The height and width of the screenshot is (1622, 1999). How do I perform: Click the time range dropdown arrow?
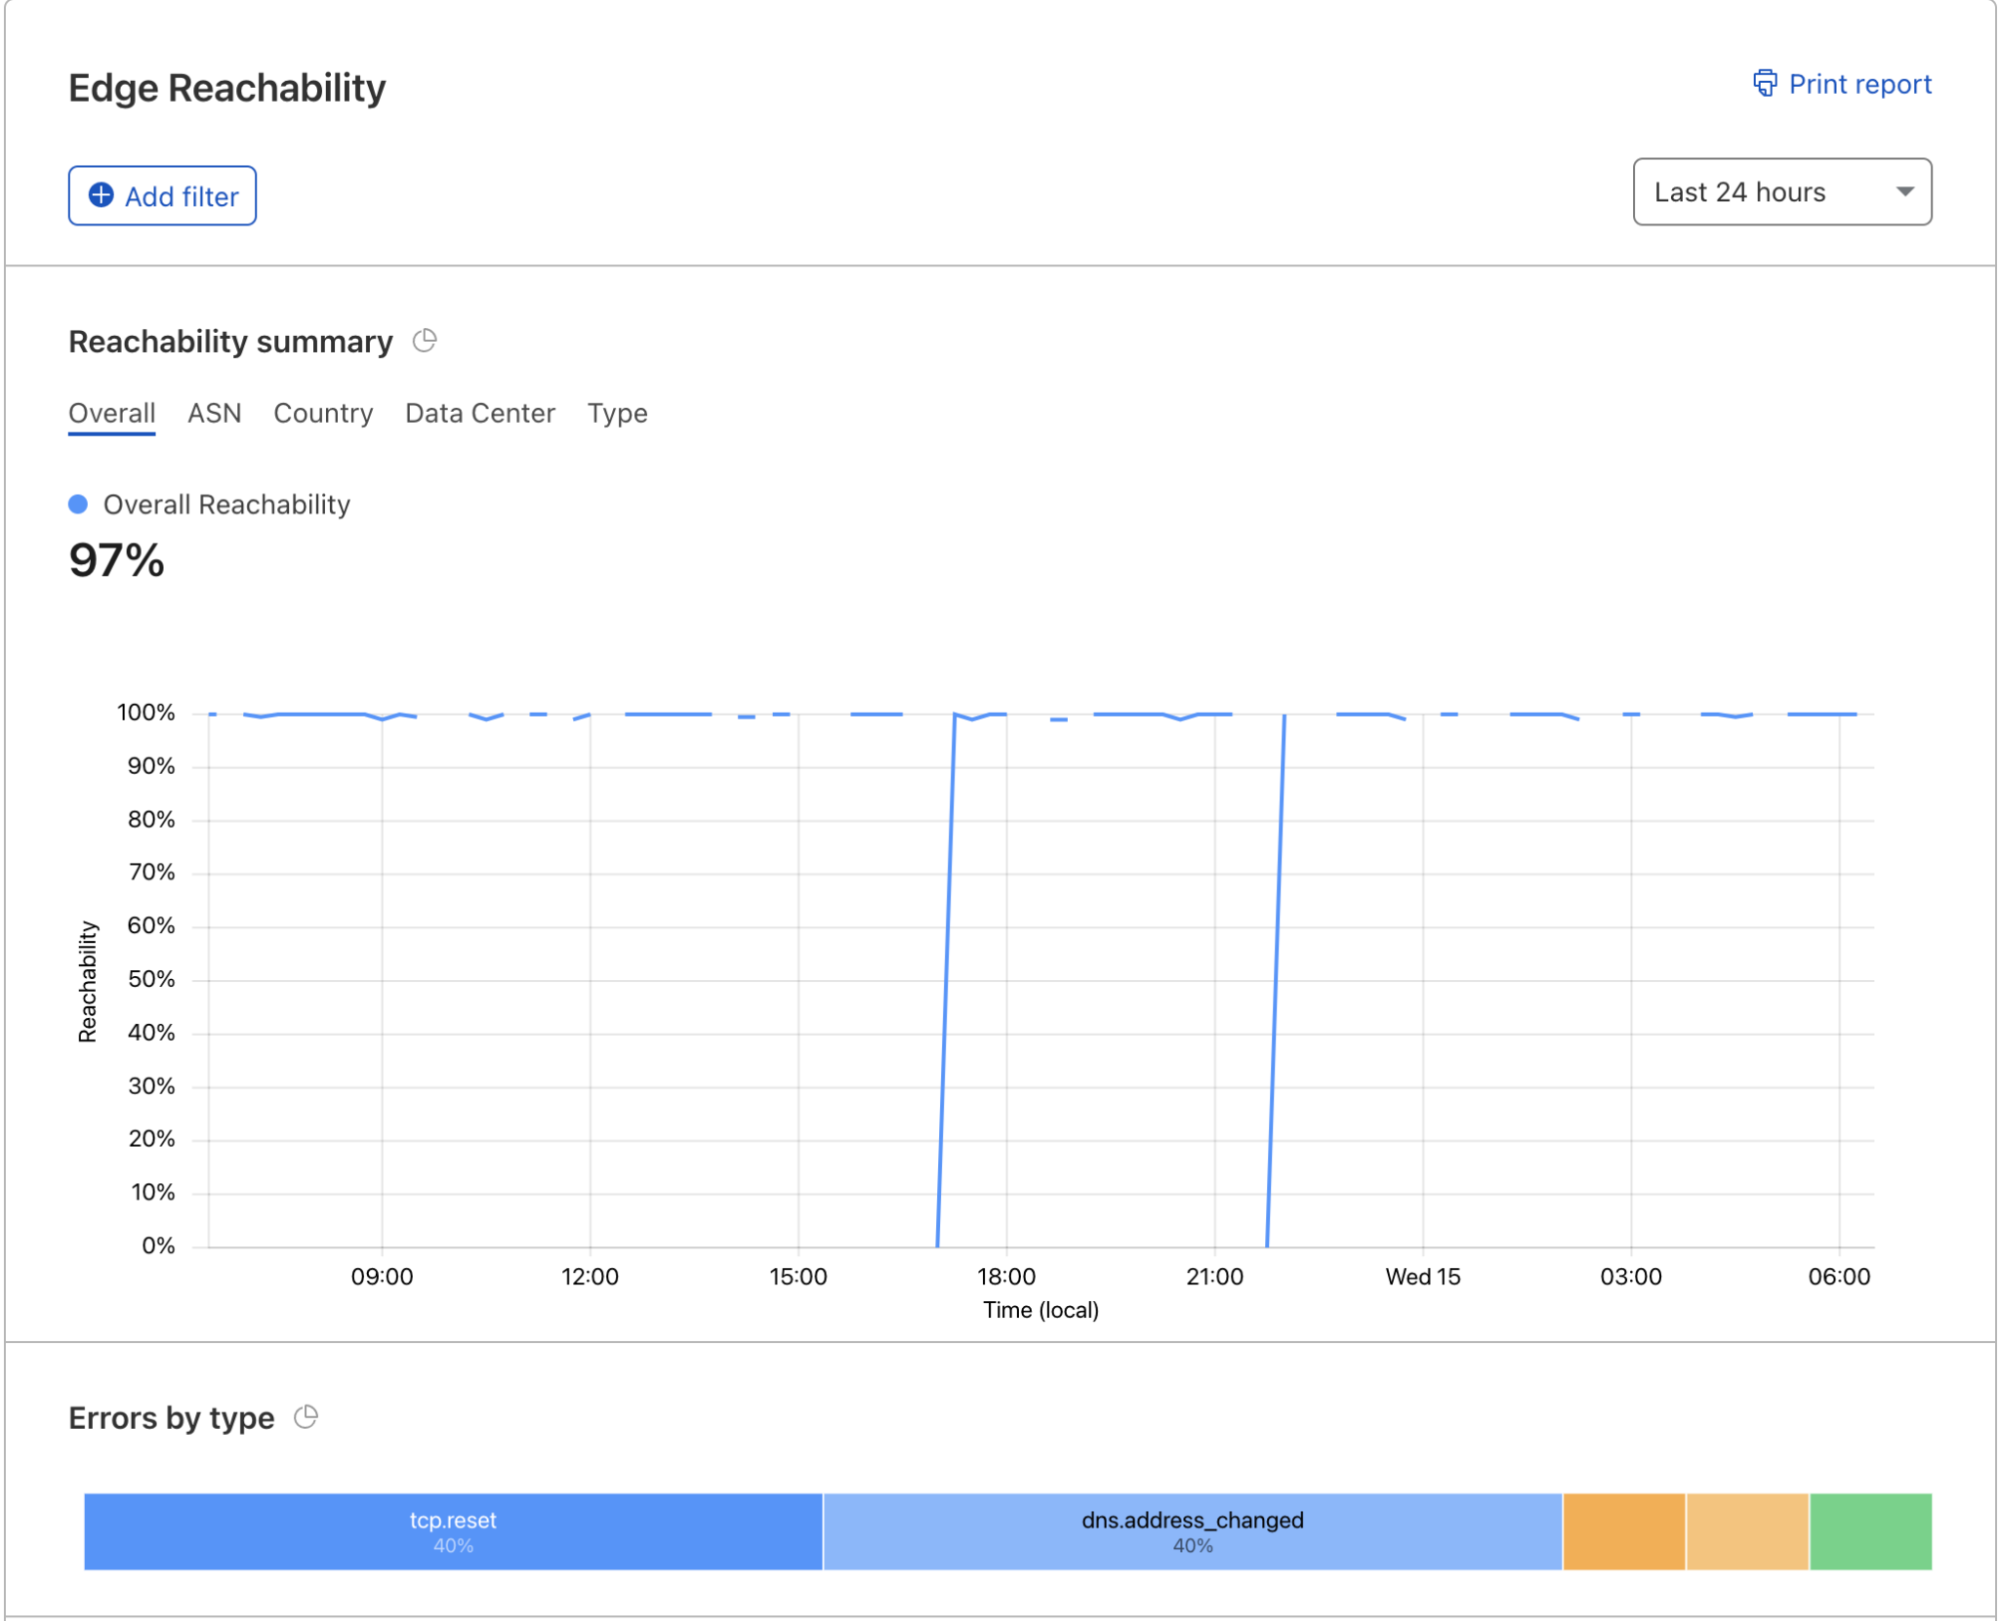(x=1905, y=192)
